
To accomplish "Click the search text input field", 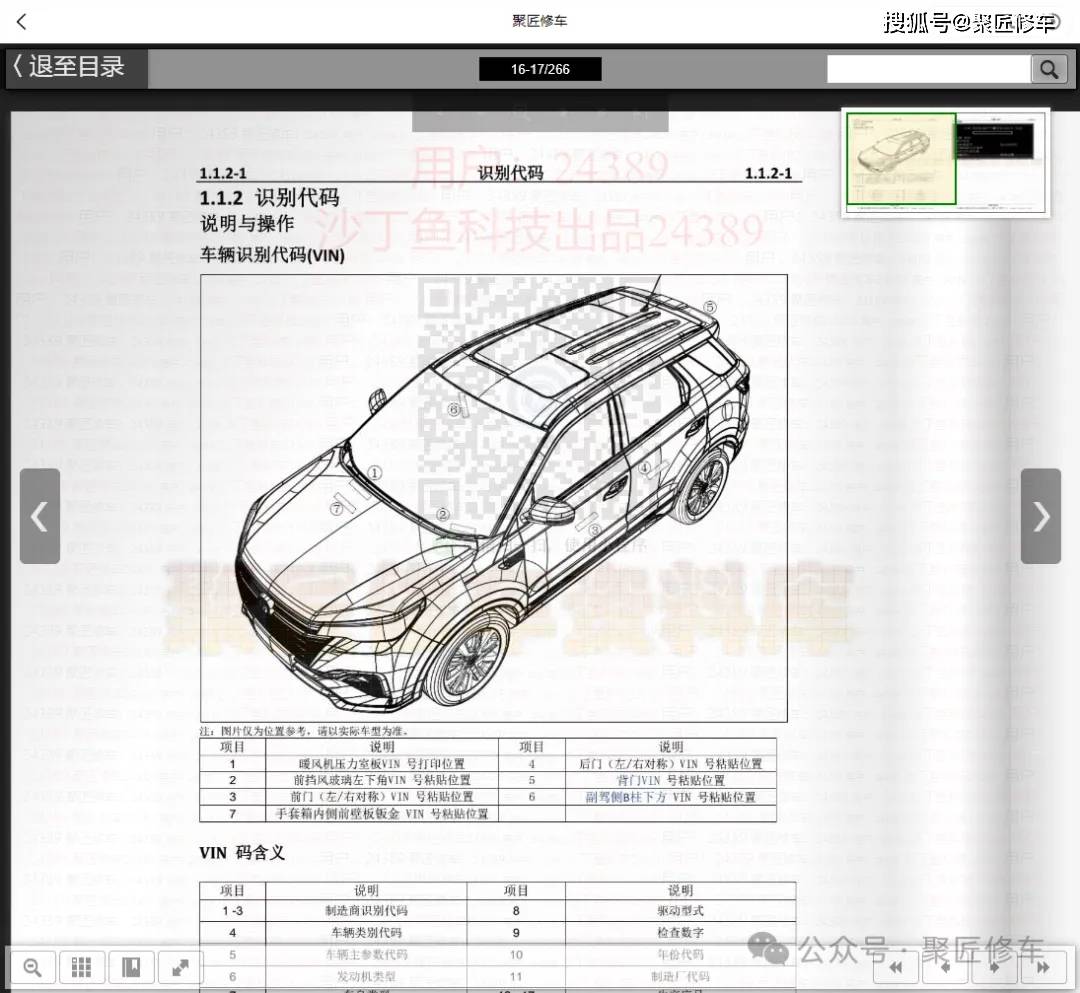I will [928, 69].
